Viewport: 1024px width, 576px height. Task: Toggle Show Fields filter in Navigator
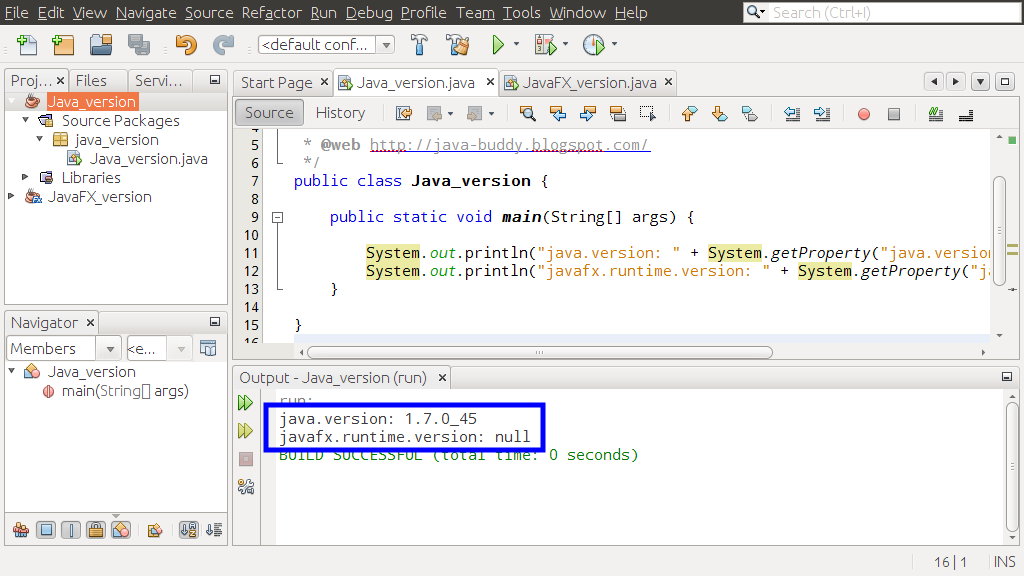46,530
